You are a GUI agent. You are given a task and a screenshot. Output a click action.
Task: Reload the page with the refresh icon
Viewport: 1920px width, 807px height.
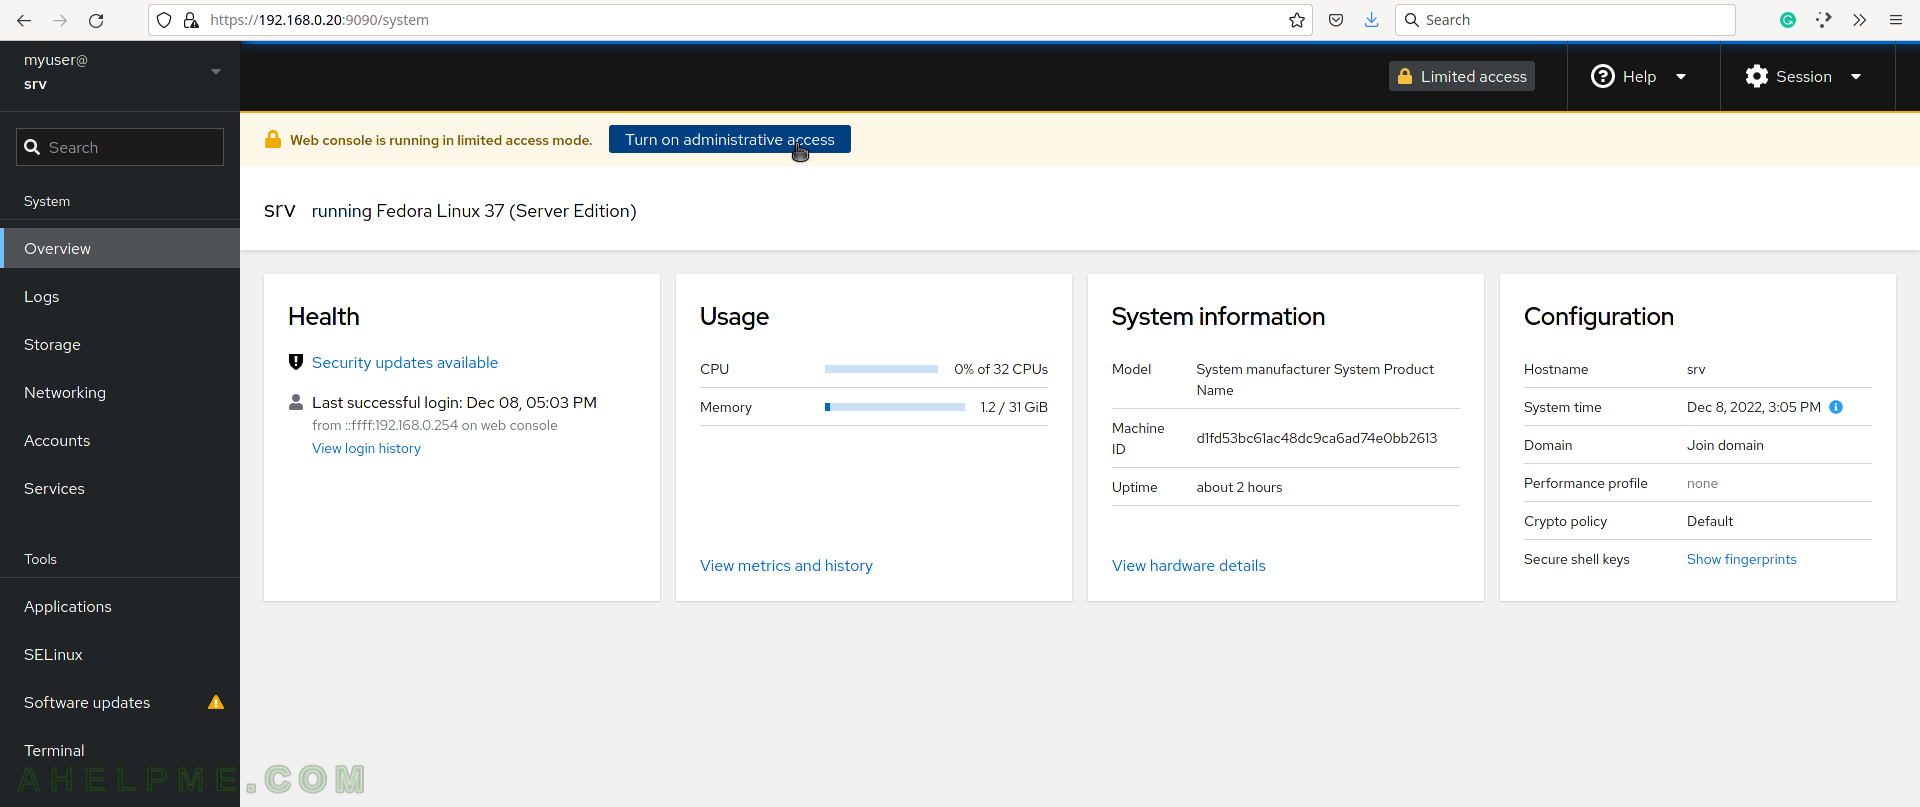(96, 20)
